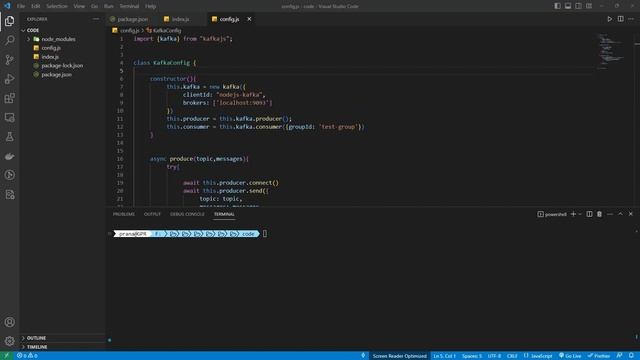
Task: Toggle Secondary Side Bar layout icon
Action: tap(578, 6)
